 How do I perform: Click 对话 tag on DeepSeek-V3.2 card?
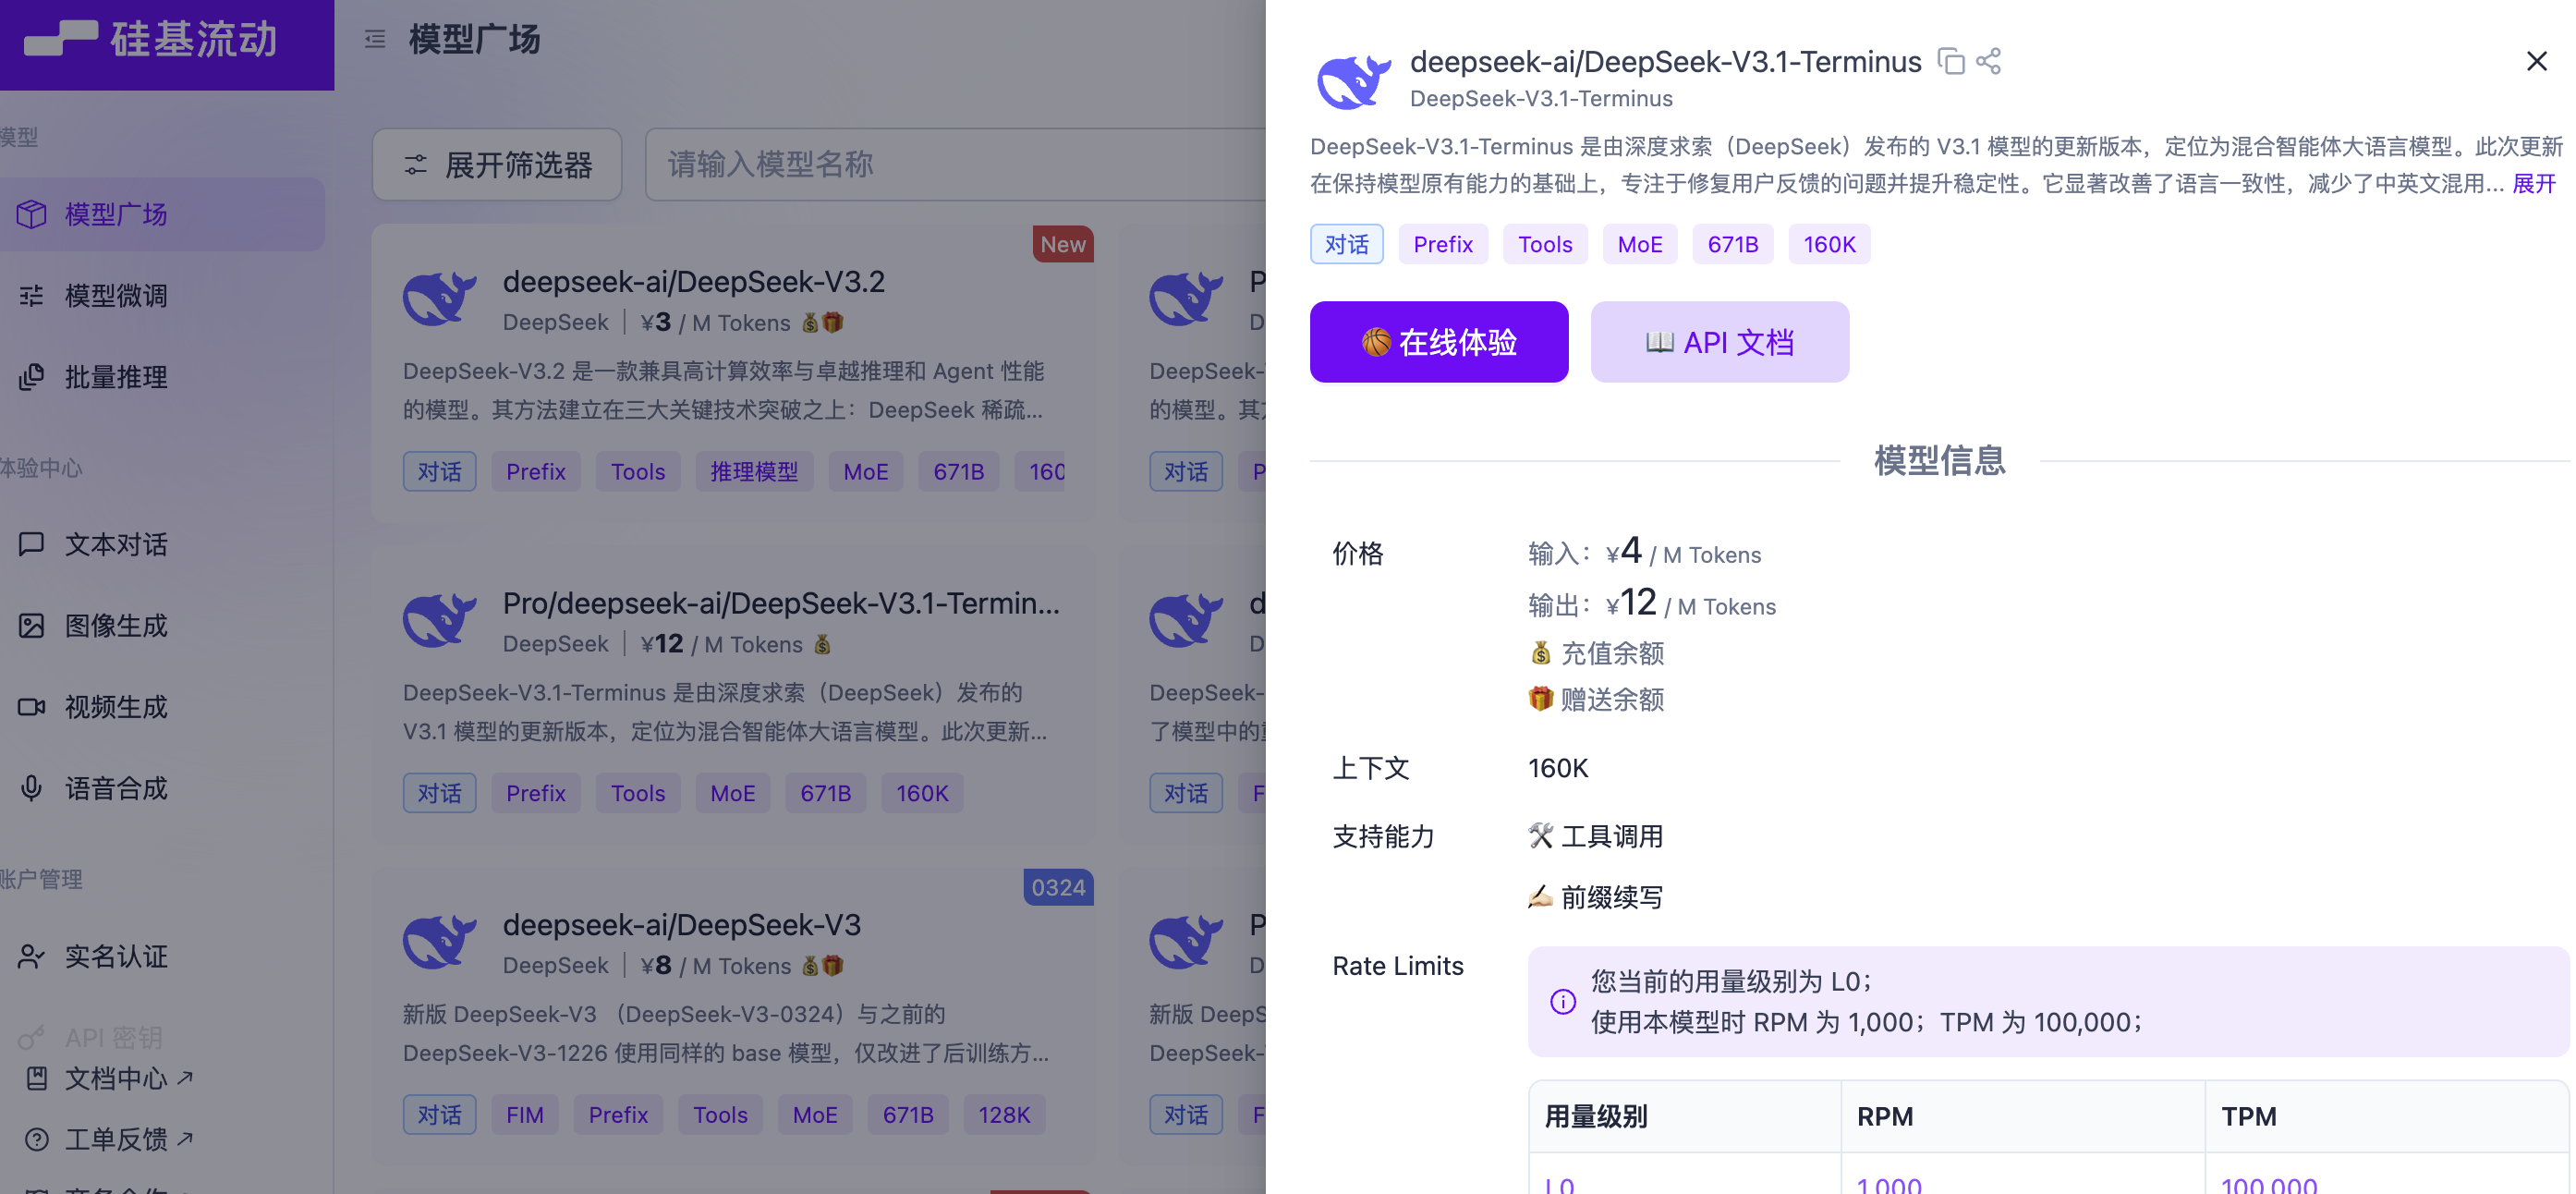439,471
